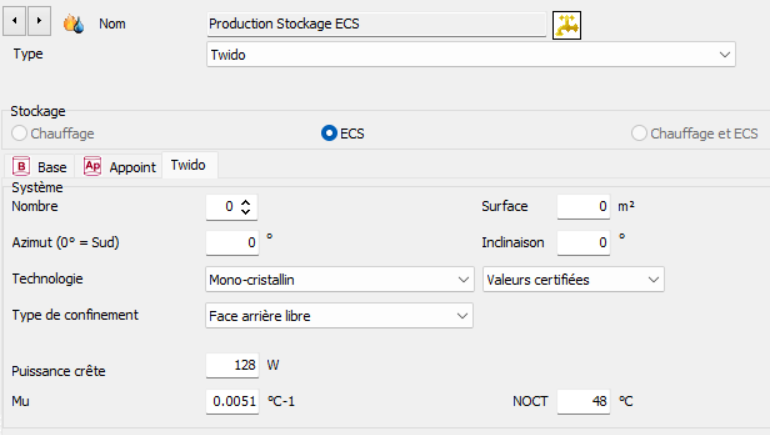Click the yellow faucet icon beside Nom

point(567,24)
